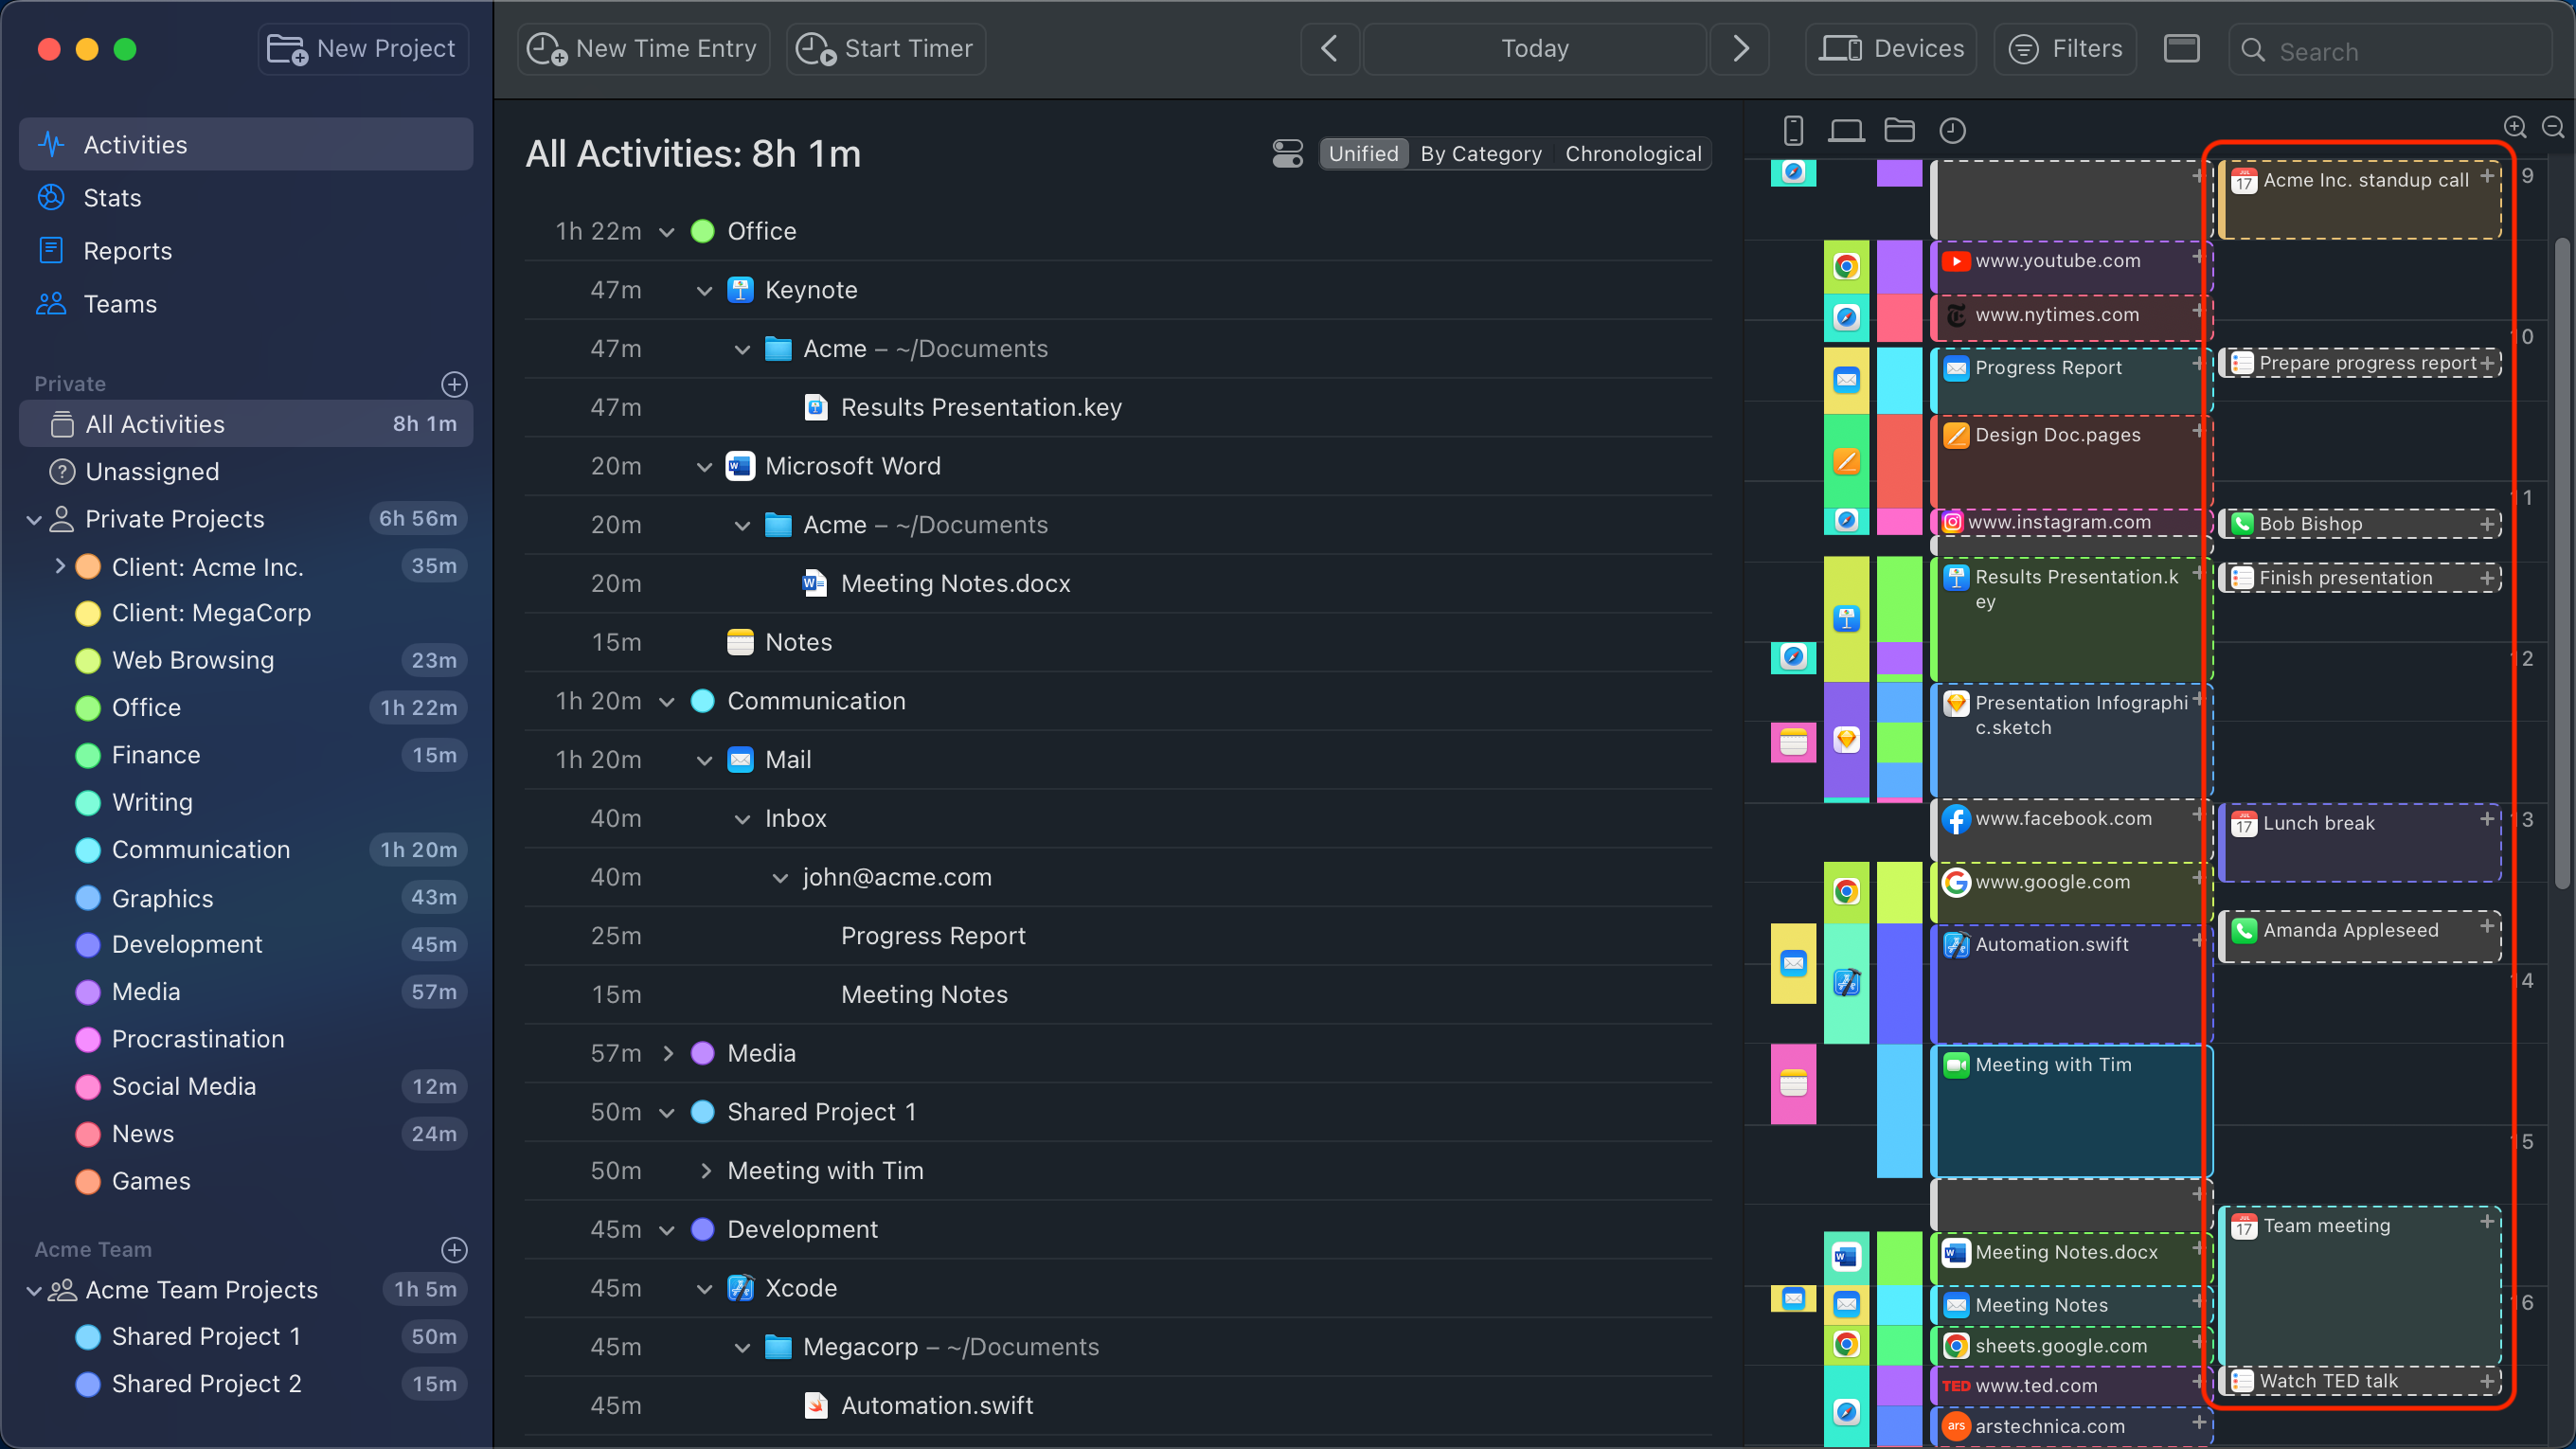
Task: Click the clock column icon in timeline
Action: coord(1952,130)
